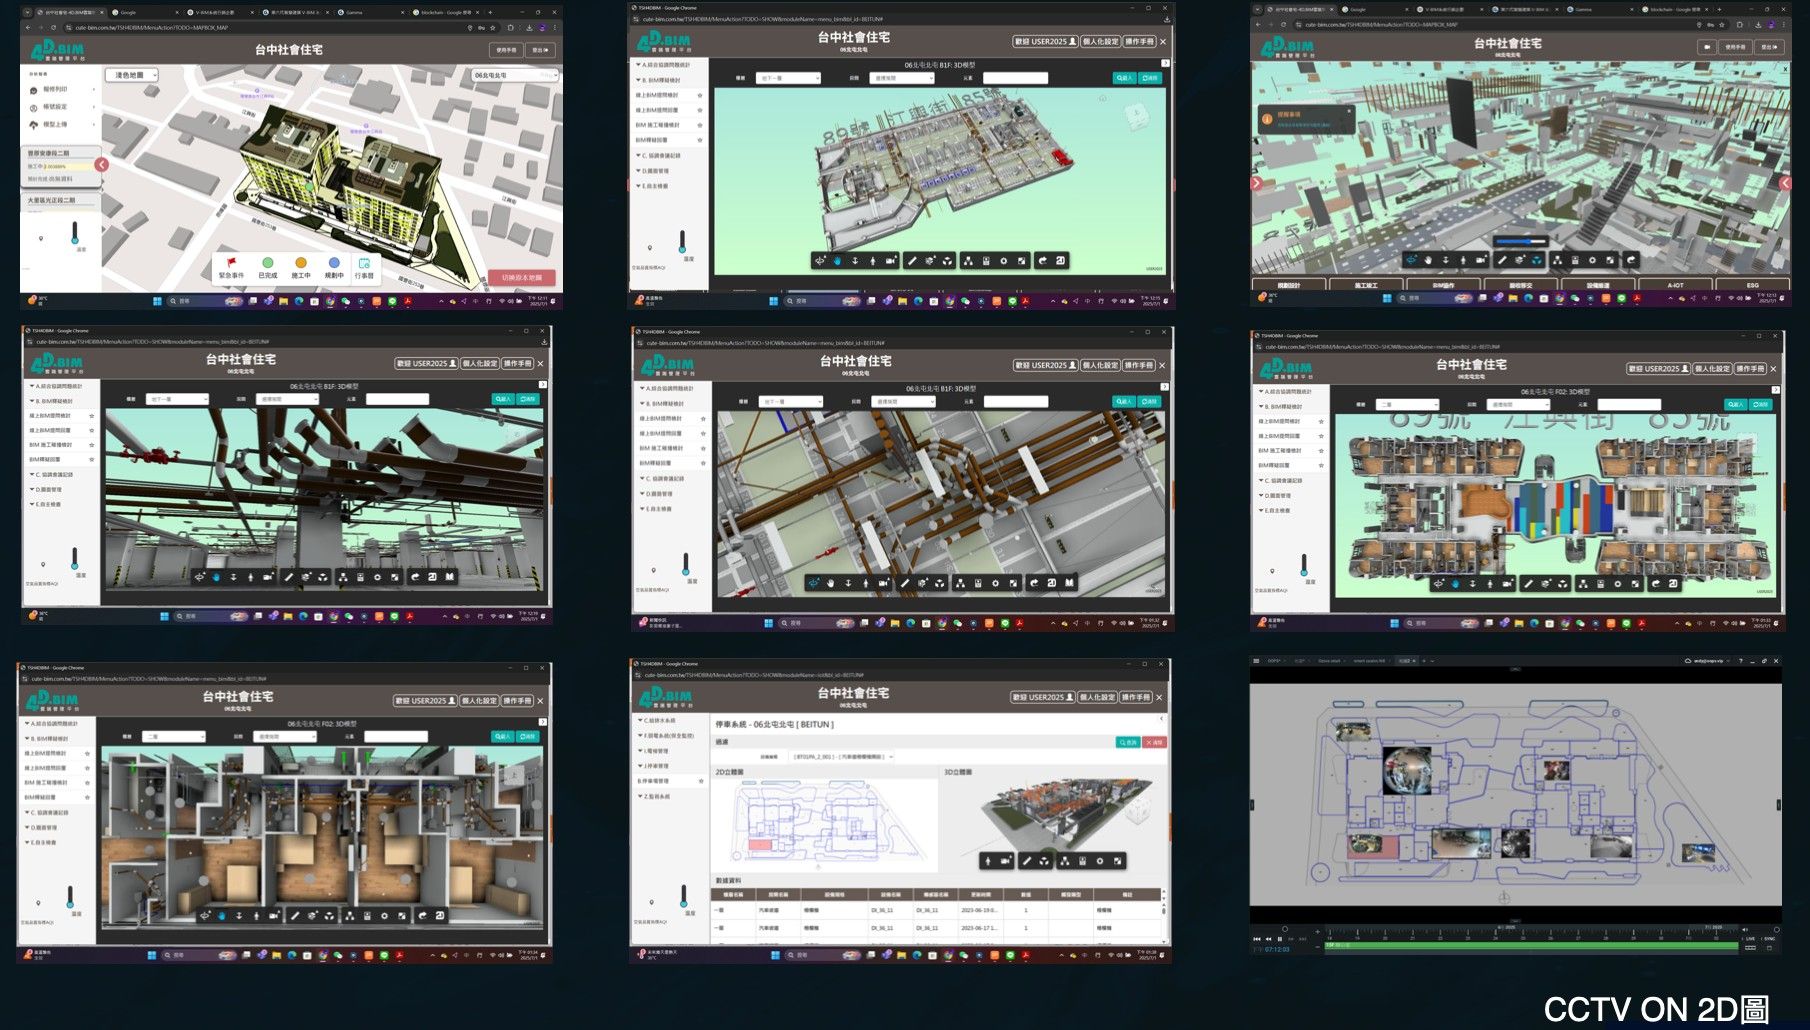Open the fisheye camera thumbnail on CCTV plan
The height and width of the screenshot is (1030, 1810).
tap(1407, 769)
